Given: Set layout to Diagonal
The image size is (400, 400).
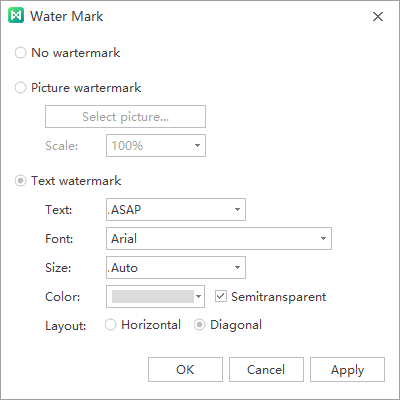Looking at the screenshot, I should [199, 325].
